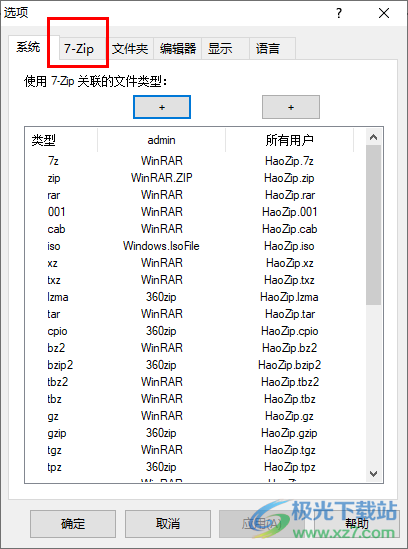Click HaoZip.7z in 所有用户 column
Image resolution: width=408 pixels, height=549 pixels.
289,161
